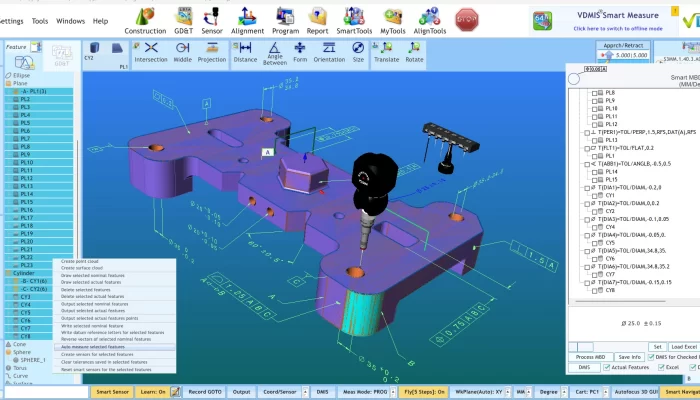
Task: Select SPHERE_1 in the feature tree
Action: click(x=33, y=360)
